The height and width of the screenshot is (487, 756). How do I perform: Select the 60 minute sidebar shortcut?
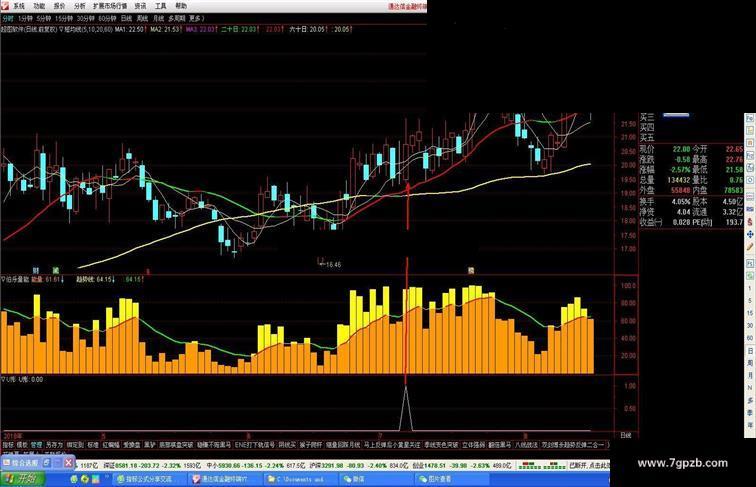[750, 338]
